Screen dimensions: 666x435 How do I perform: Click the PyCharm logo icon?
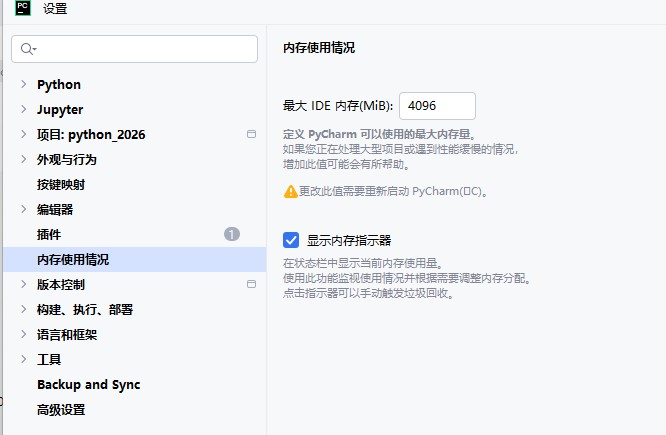pyautogui.click(x=22, y=9)
